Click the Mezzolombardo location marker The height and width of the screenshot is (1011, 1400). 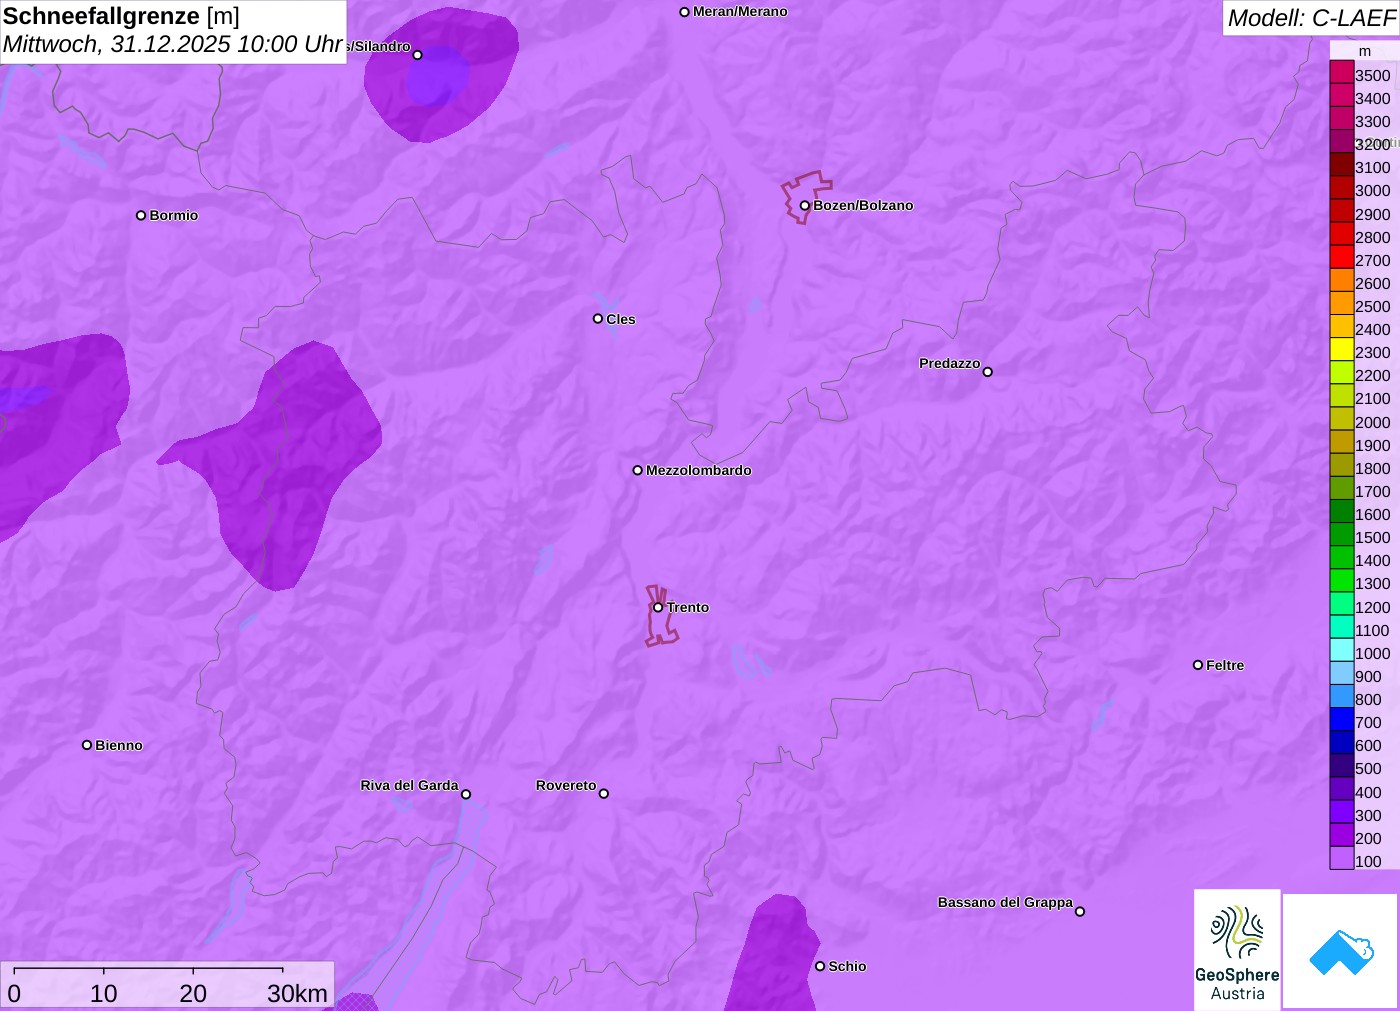click(638, 470)
